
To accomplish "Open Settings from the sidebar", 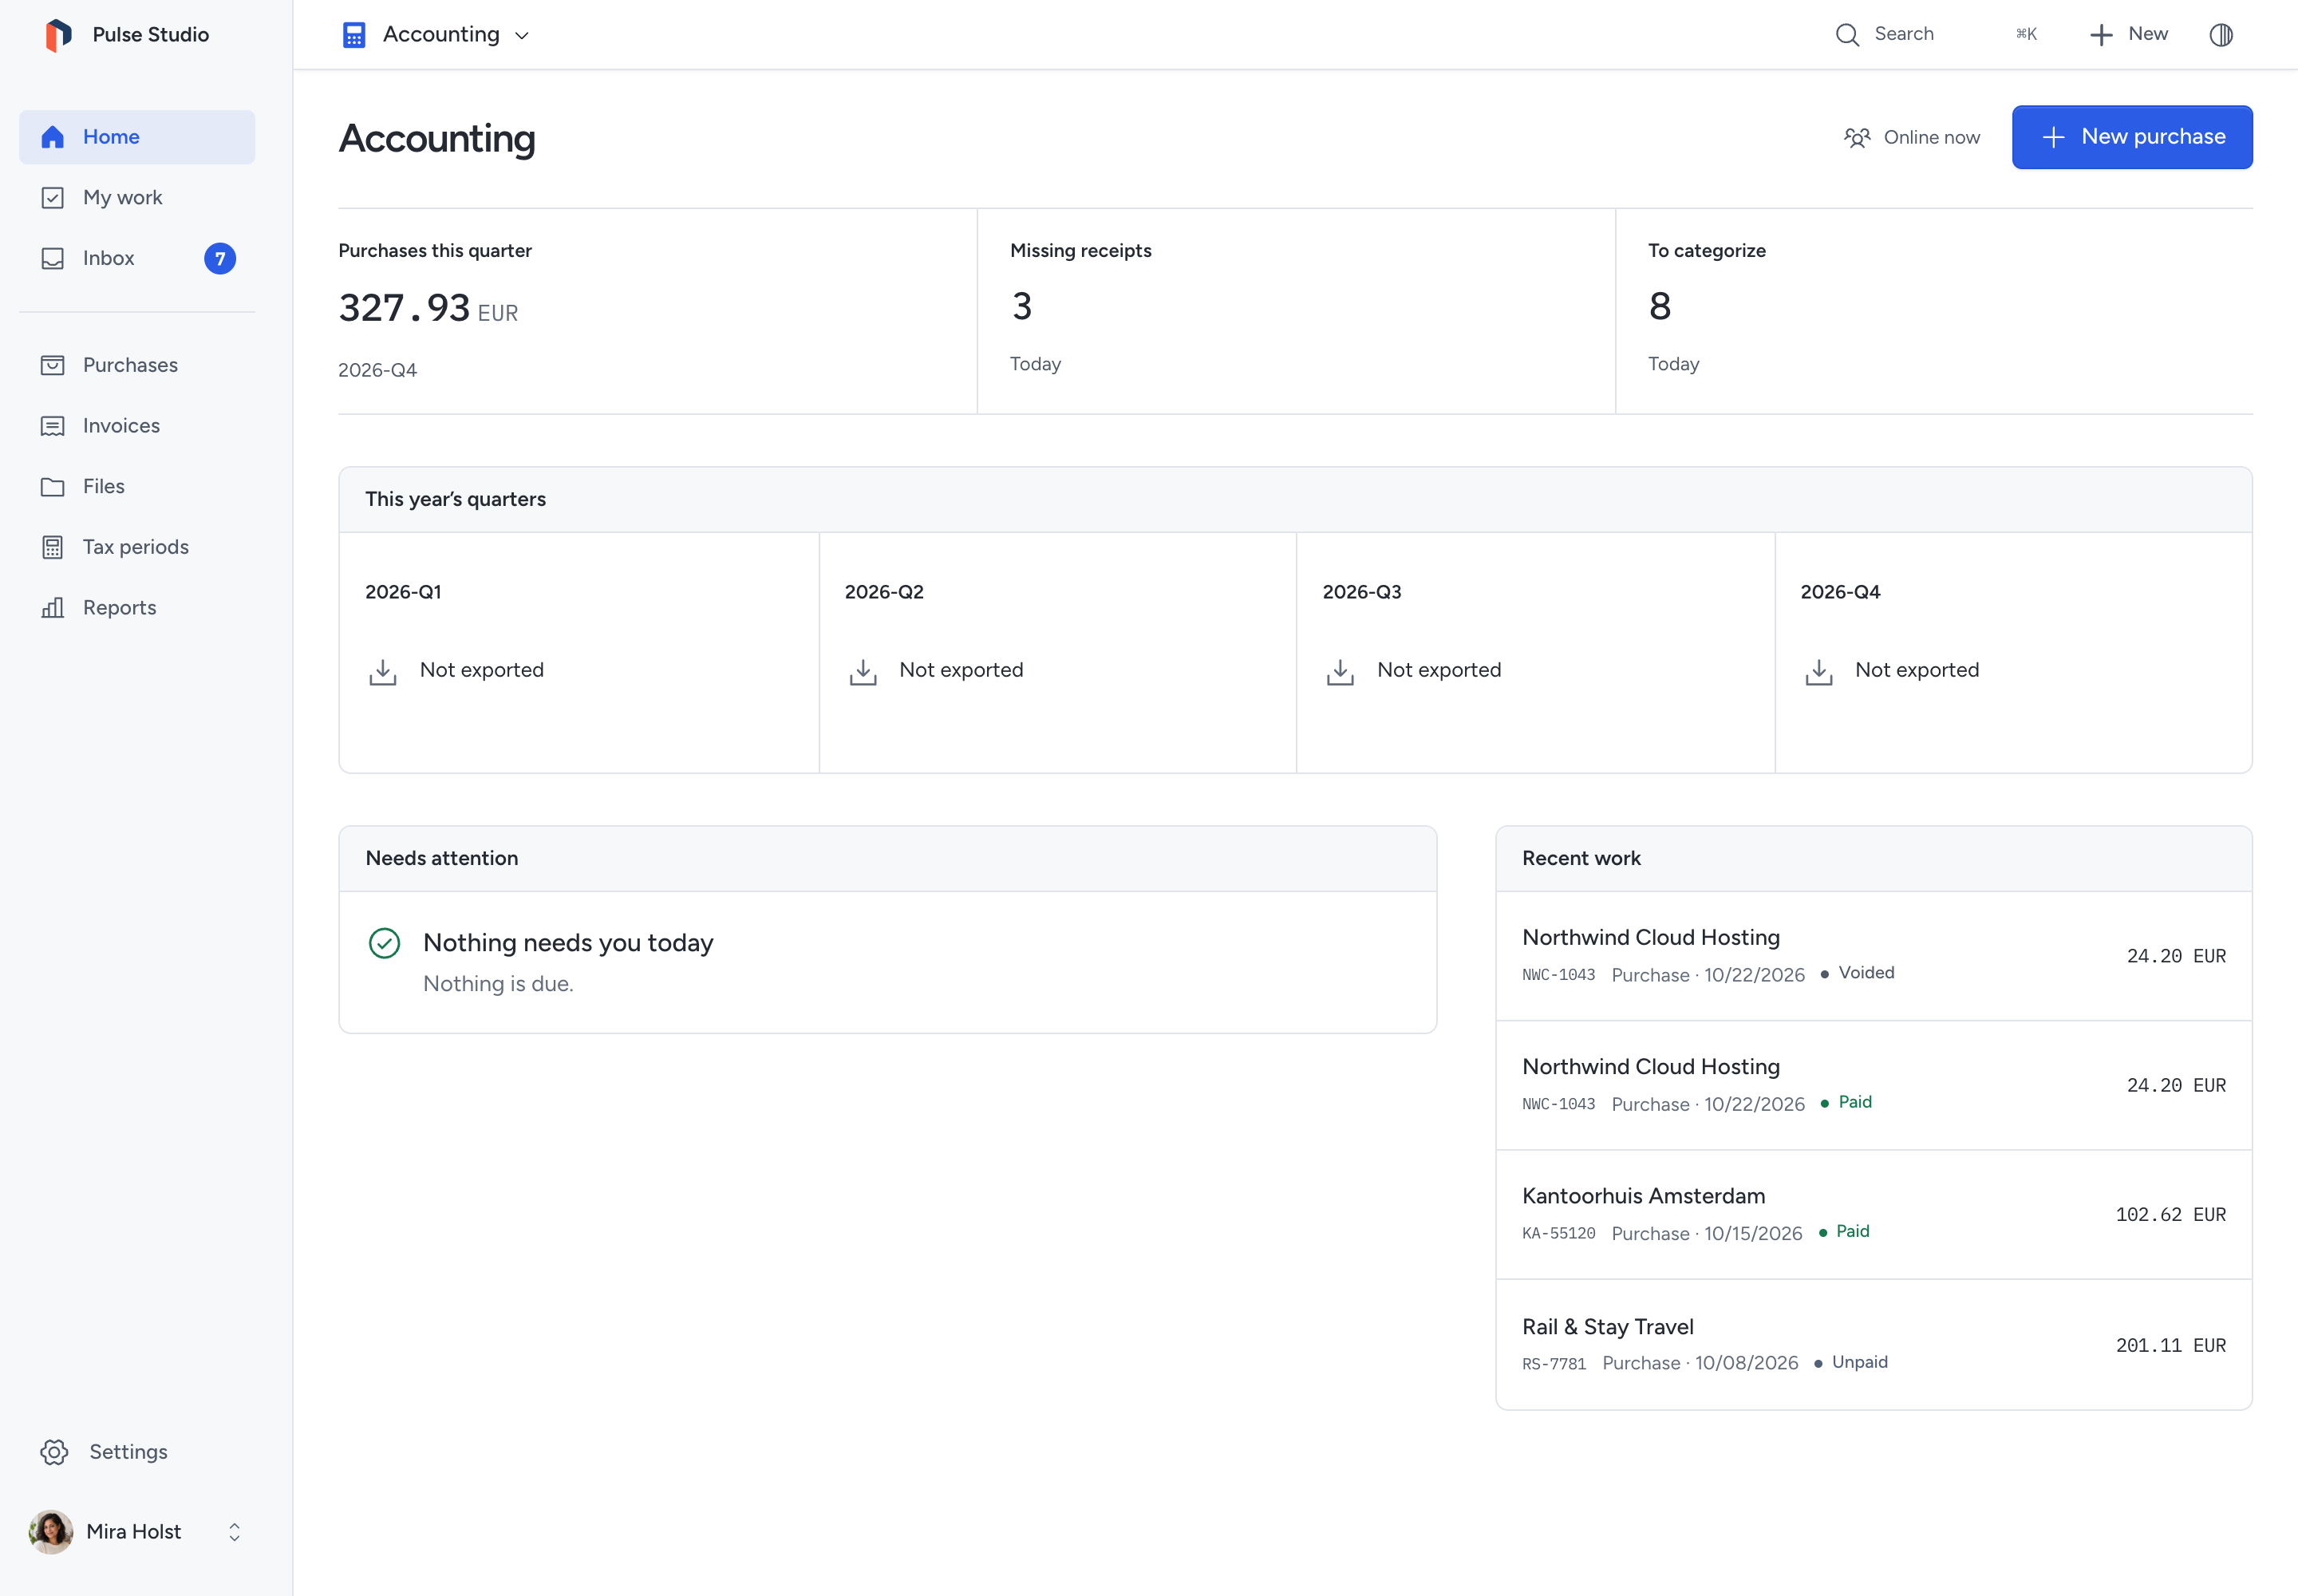I will click(x=137, y=1452).
